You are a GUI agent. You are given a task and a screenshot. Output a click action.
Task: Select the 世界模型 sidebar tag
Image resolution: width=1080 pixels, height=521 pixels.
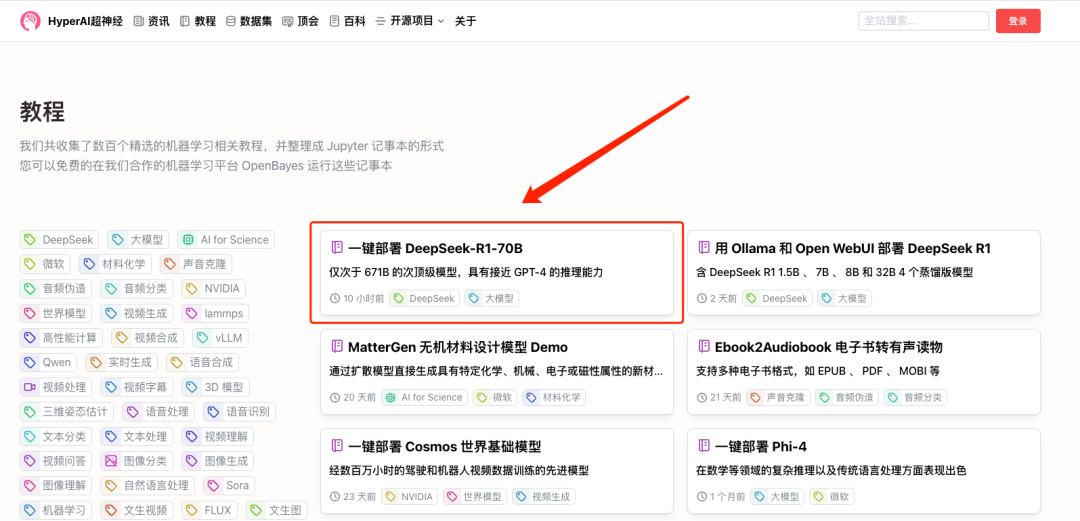pos(56,314)
